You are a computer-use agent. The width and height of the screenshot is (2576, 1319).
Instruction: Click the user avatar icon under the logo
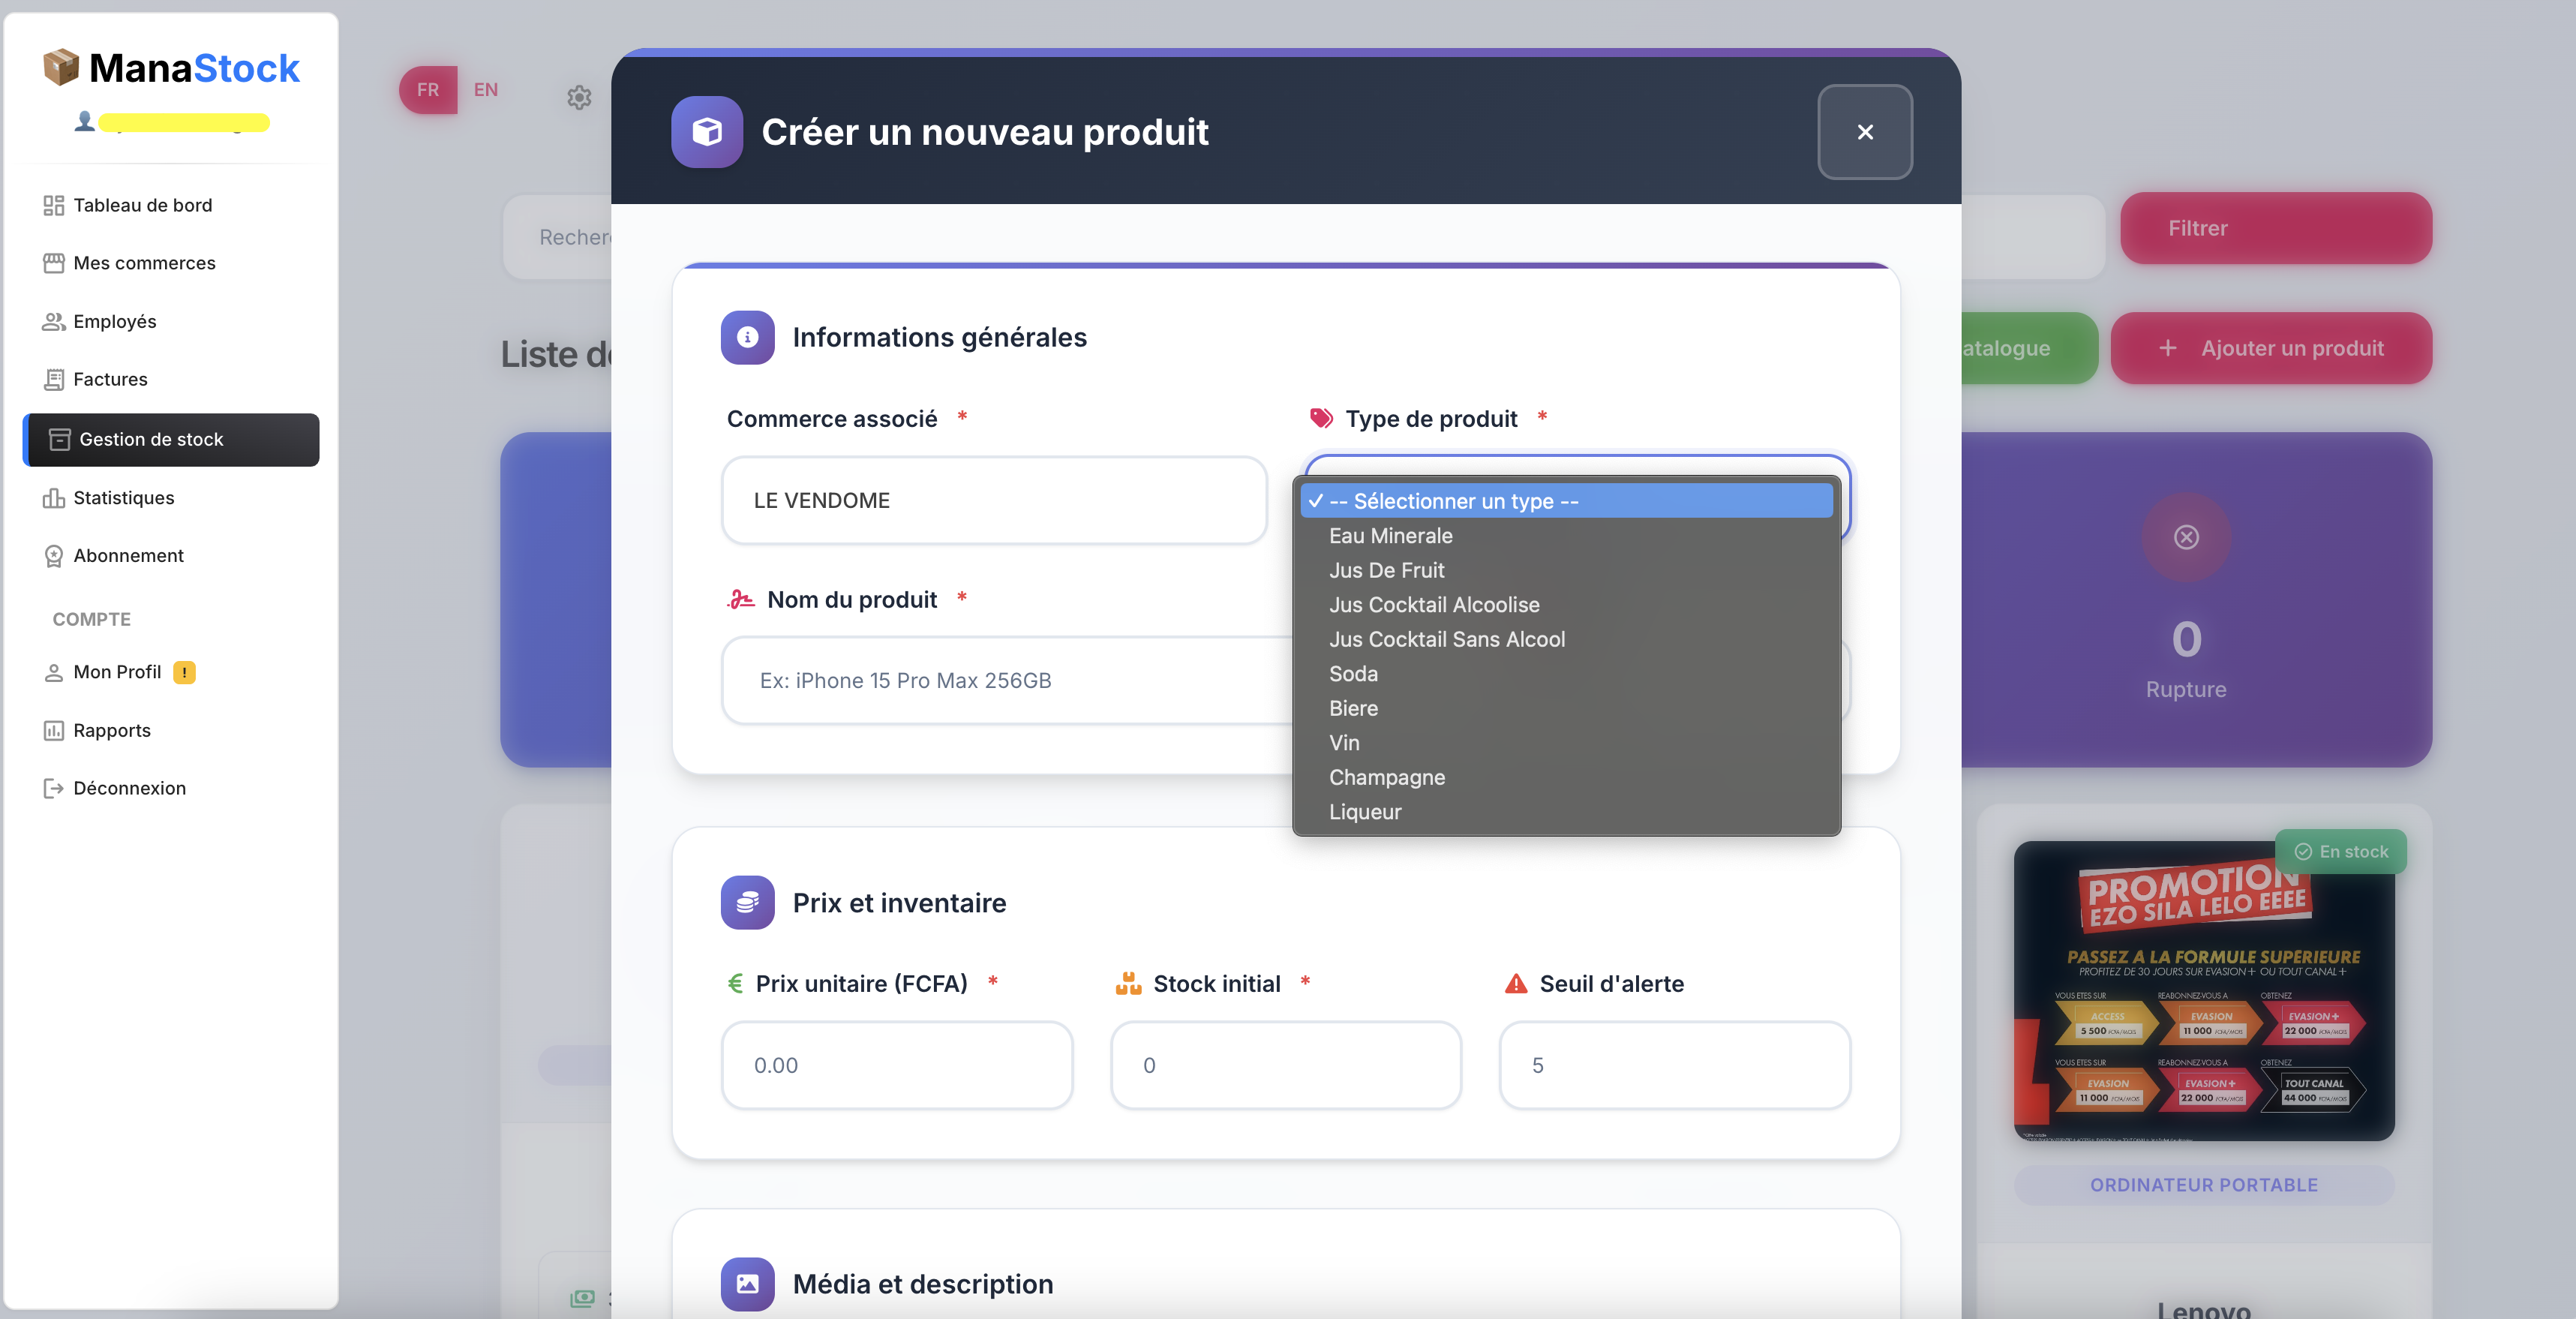85,121
